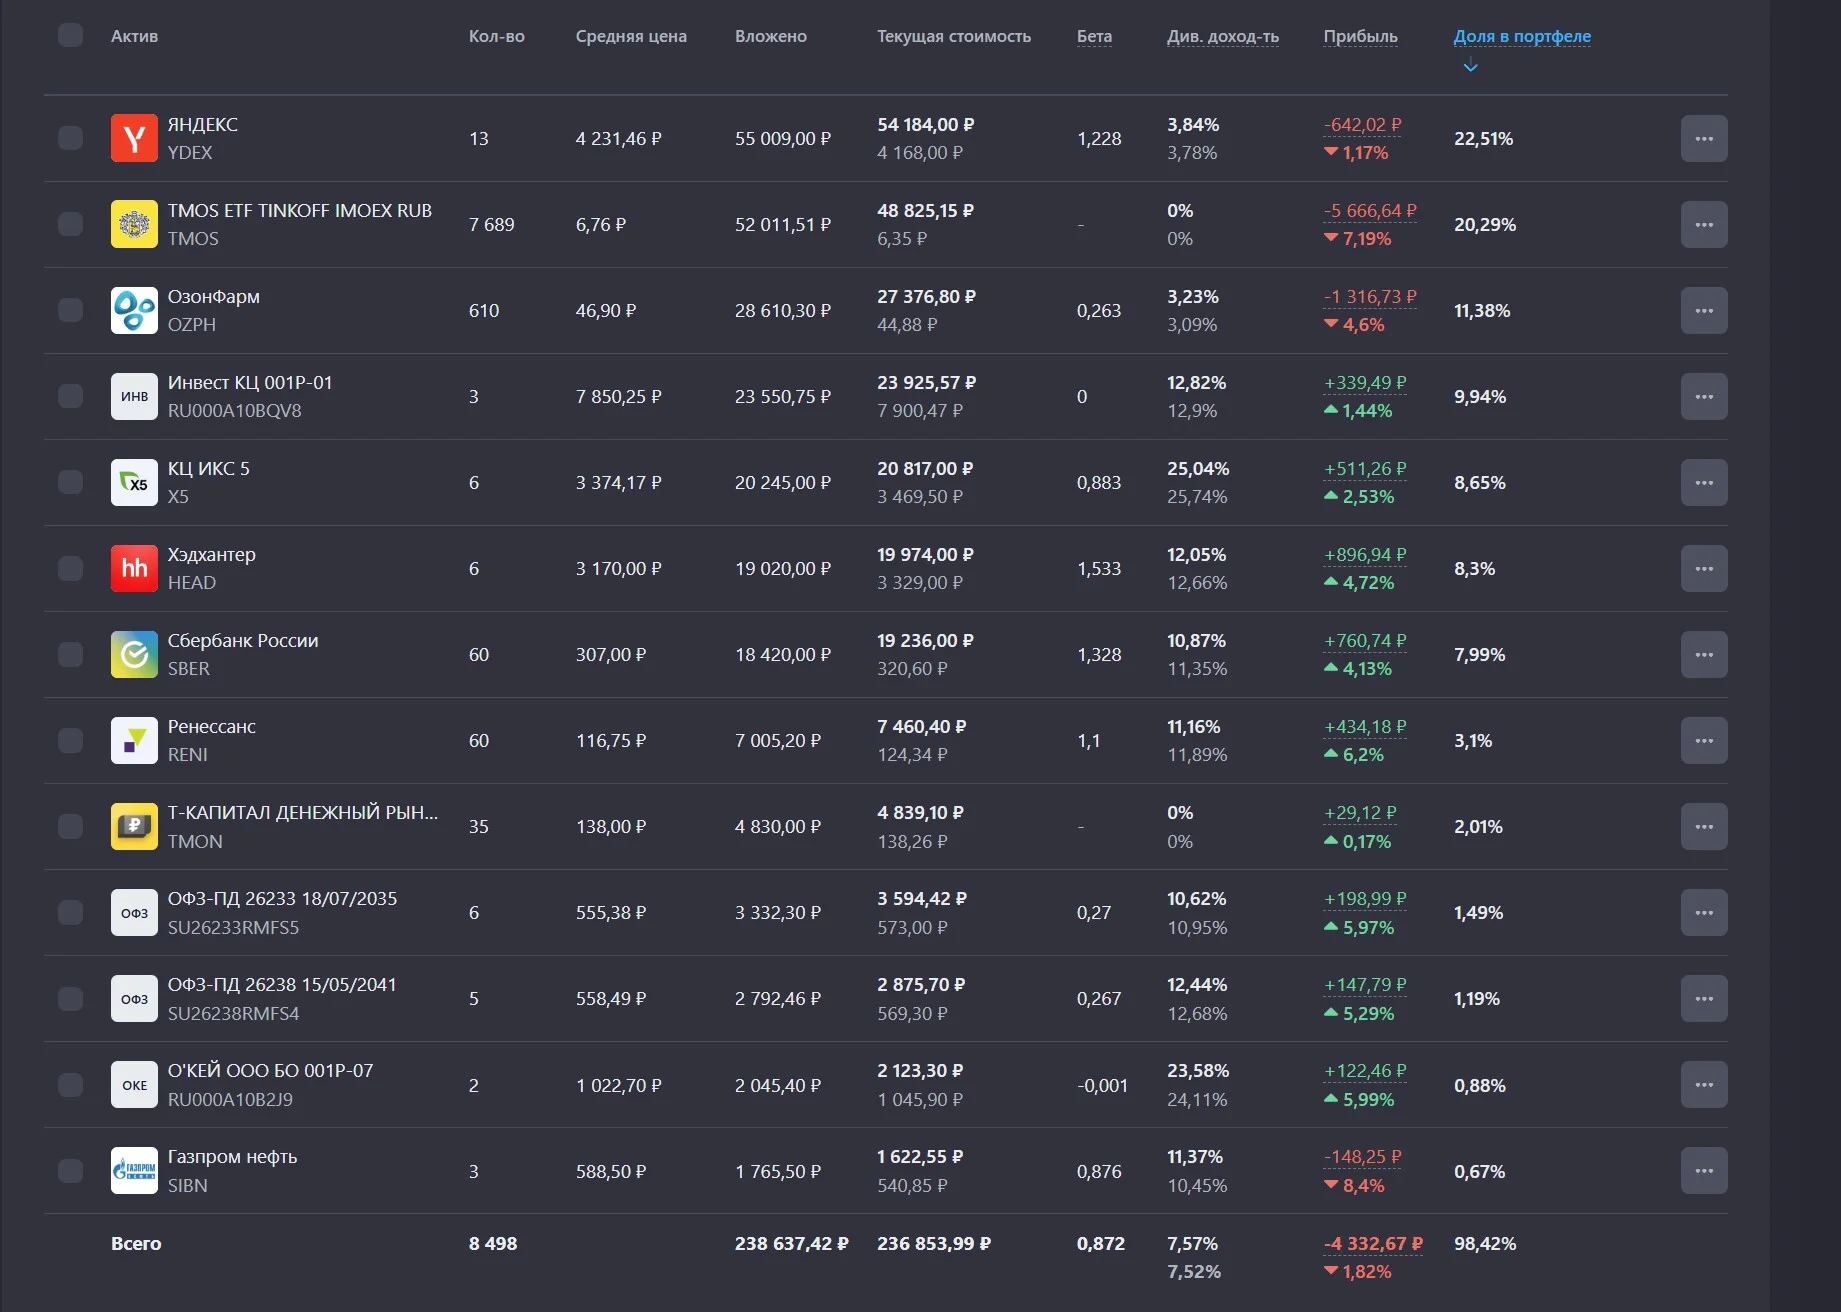Open the ellipsis menu for ОзонФарм
The image size is (1841, 1312).
click(1704, 310)
